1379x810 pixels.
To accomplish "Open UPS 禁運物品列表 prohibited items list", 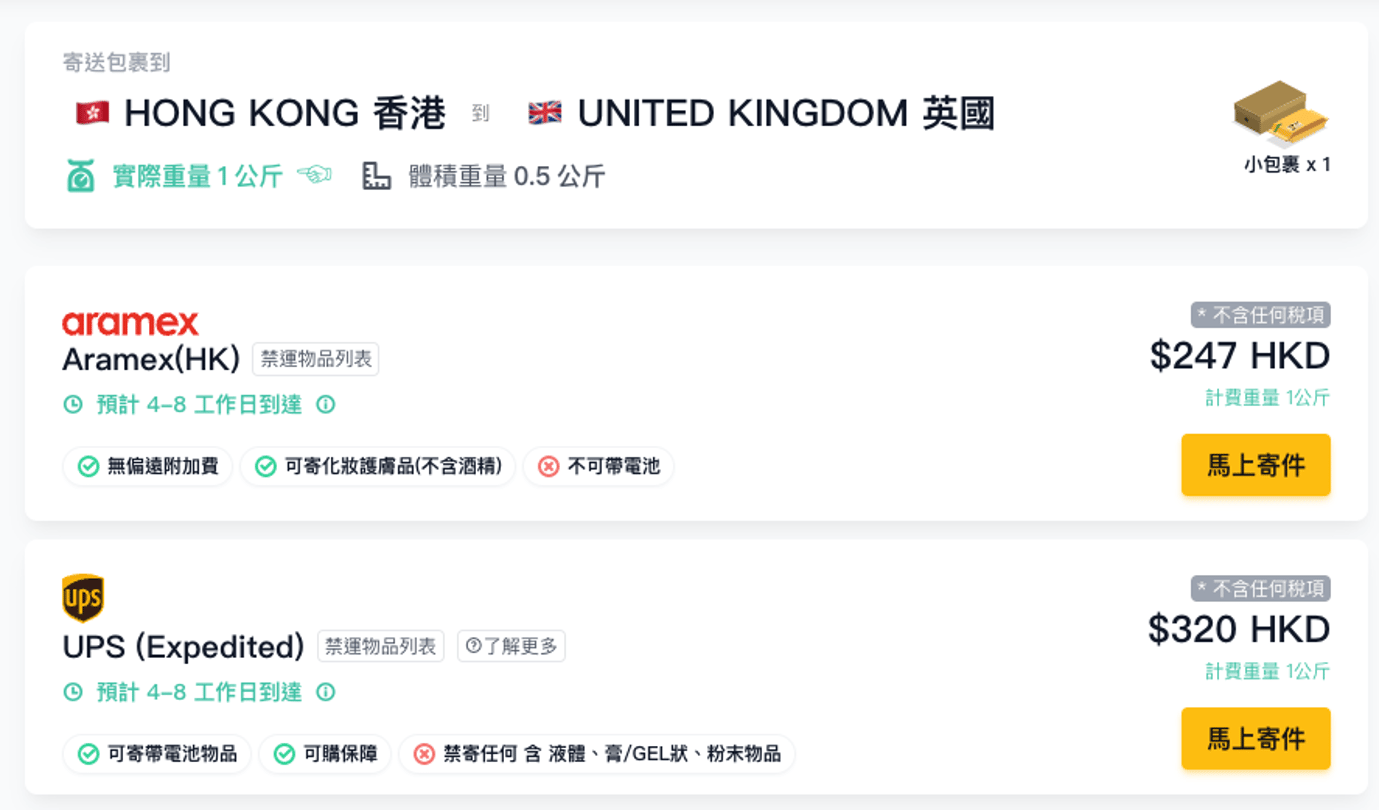I will coord(381,647).
